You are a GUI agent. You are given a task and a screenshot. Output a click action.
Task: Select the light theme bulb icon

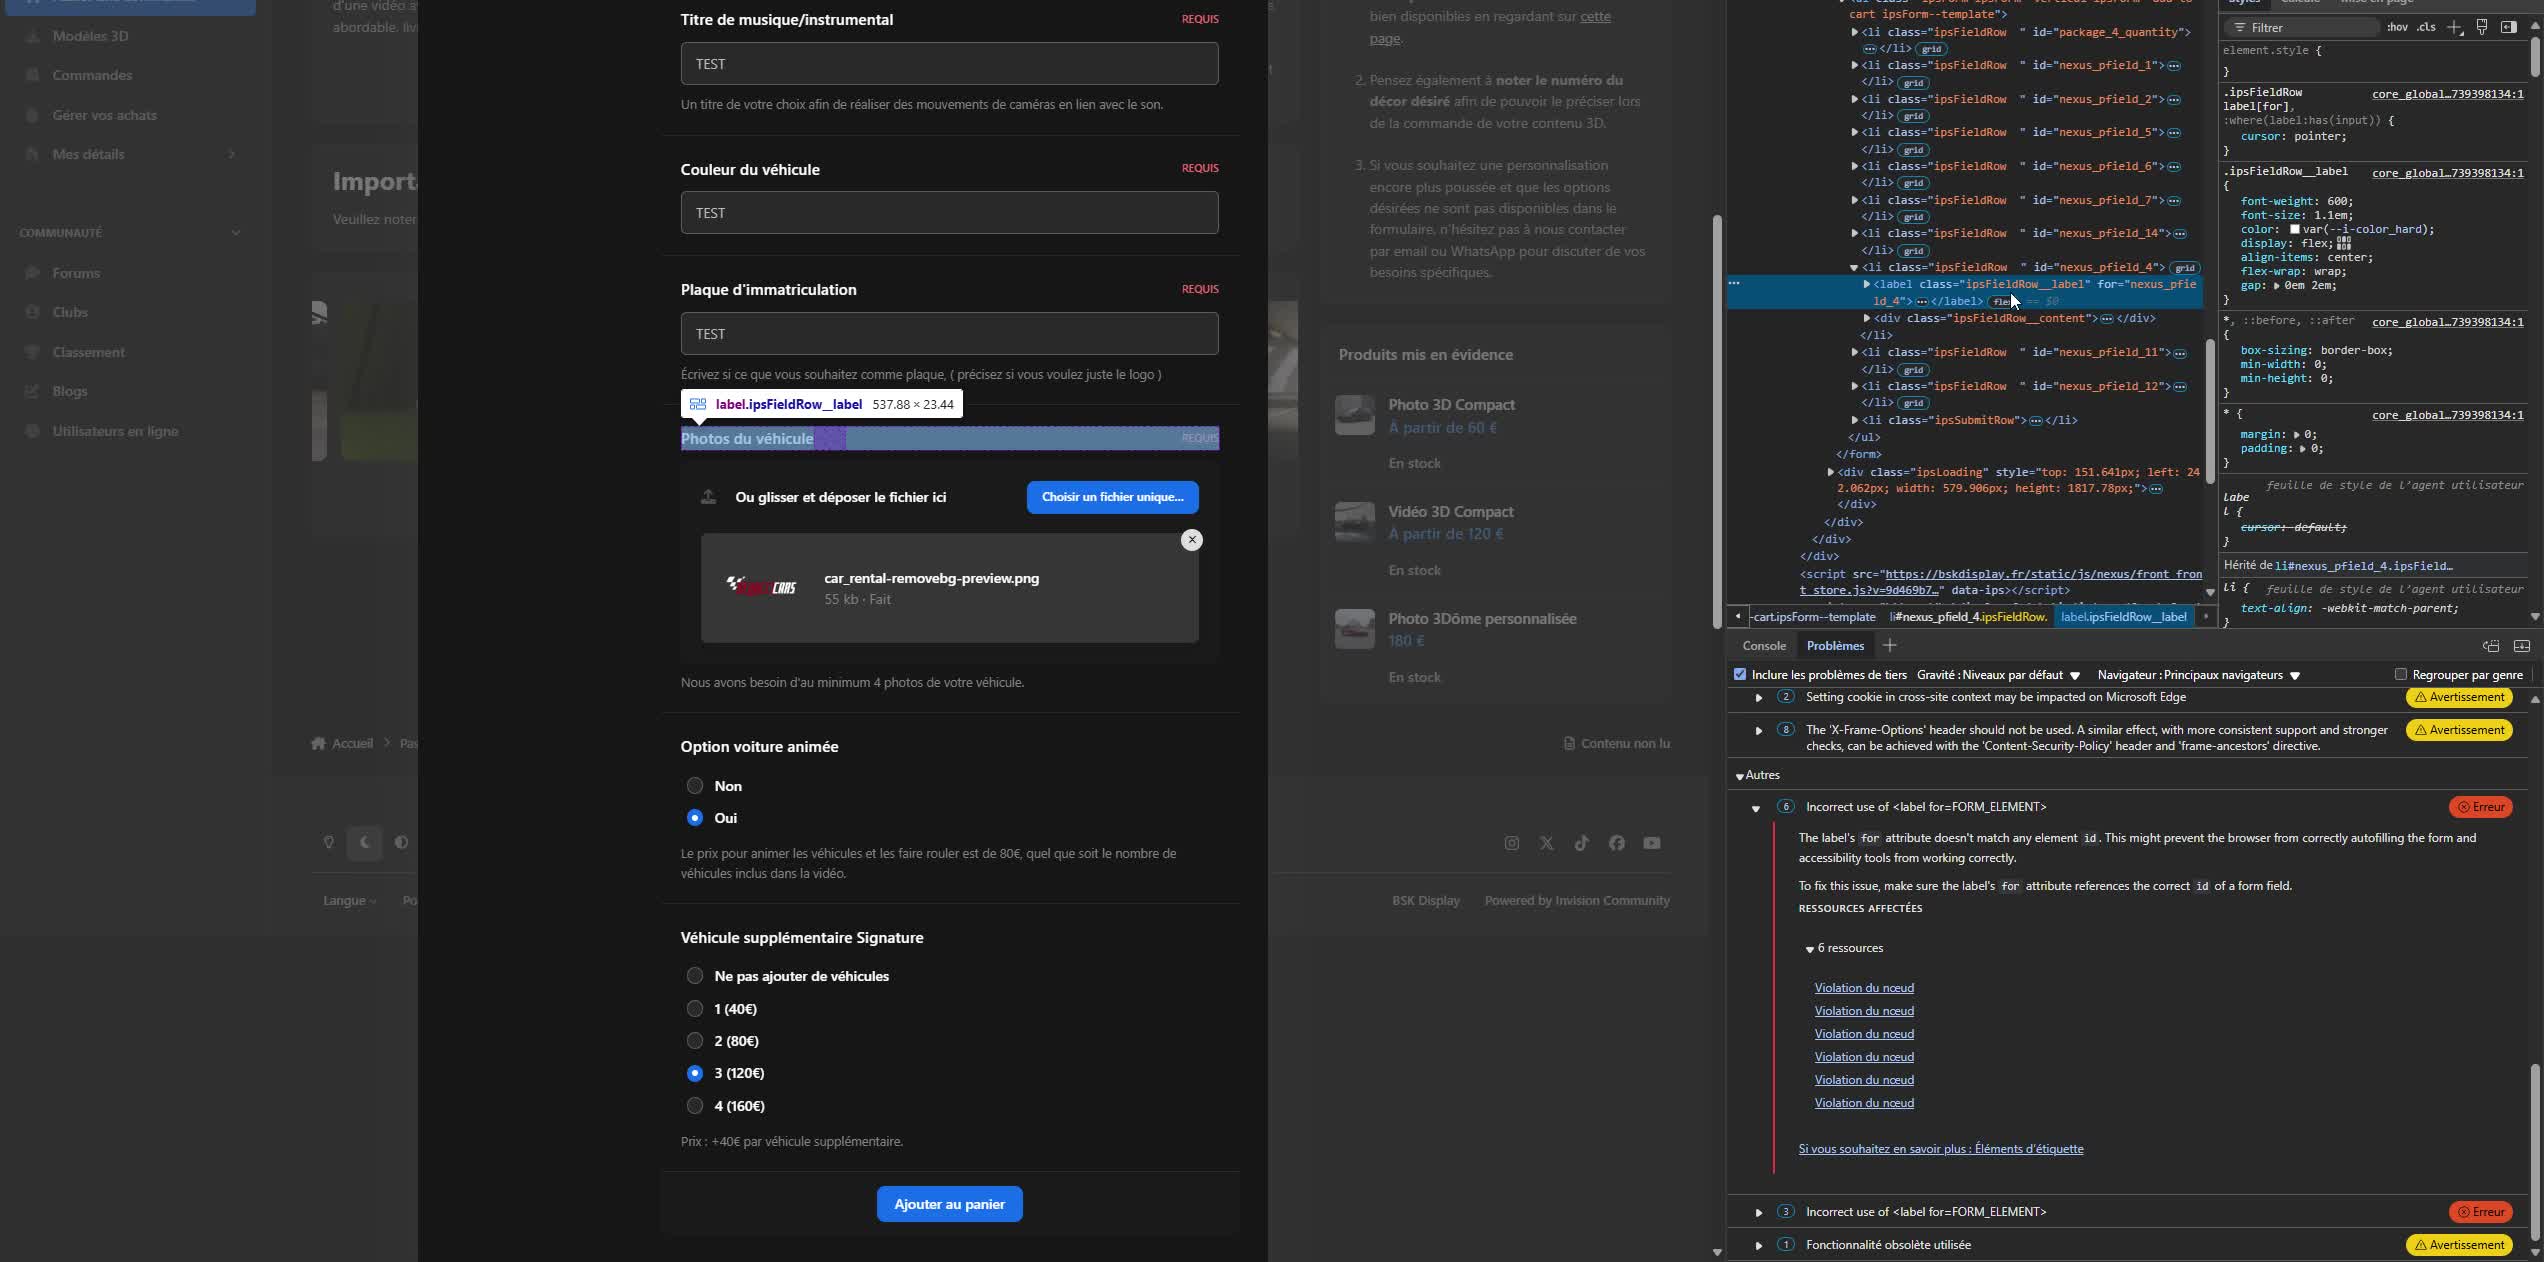point(329,842)
